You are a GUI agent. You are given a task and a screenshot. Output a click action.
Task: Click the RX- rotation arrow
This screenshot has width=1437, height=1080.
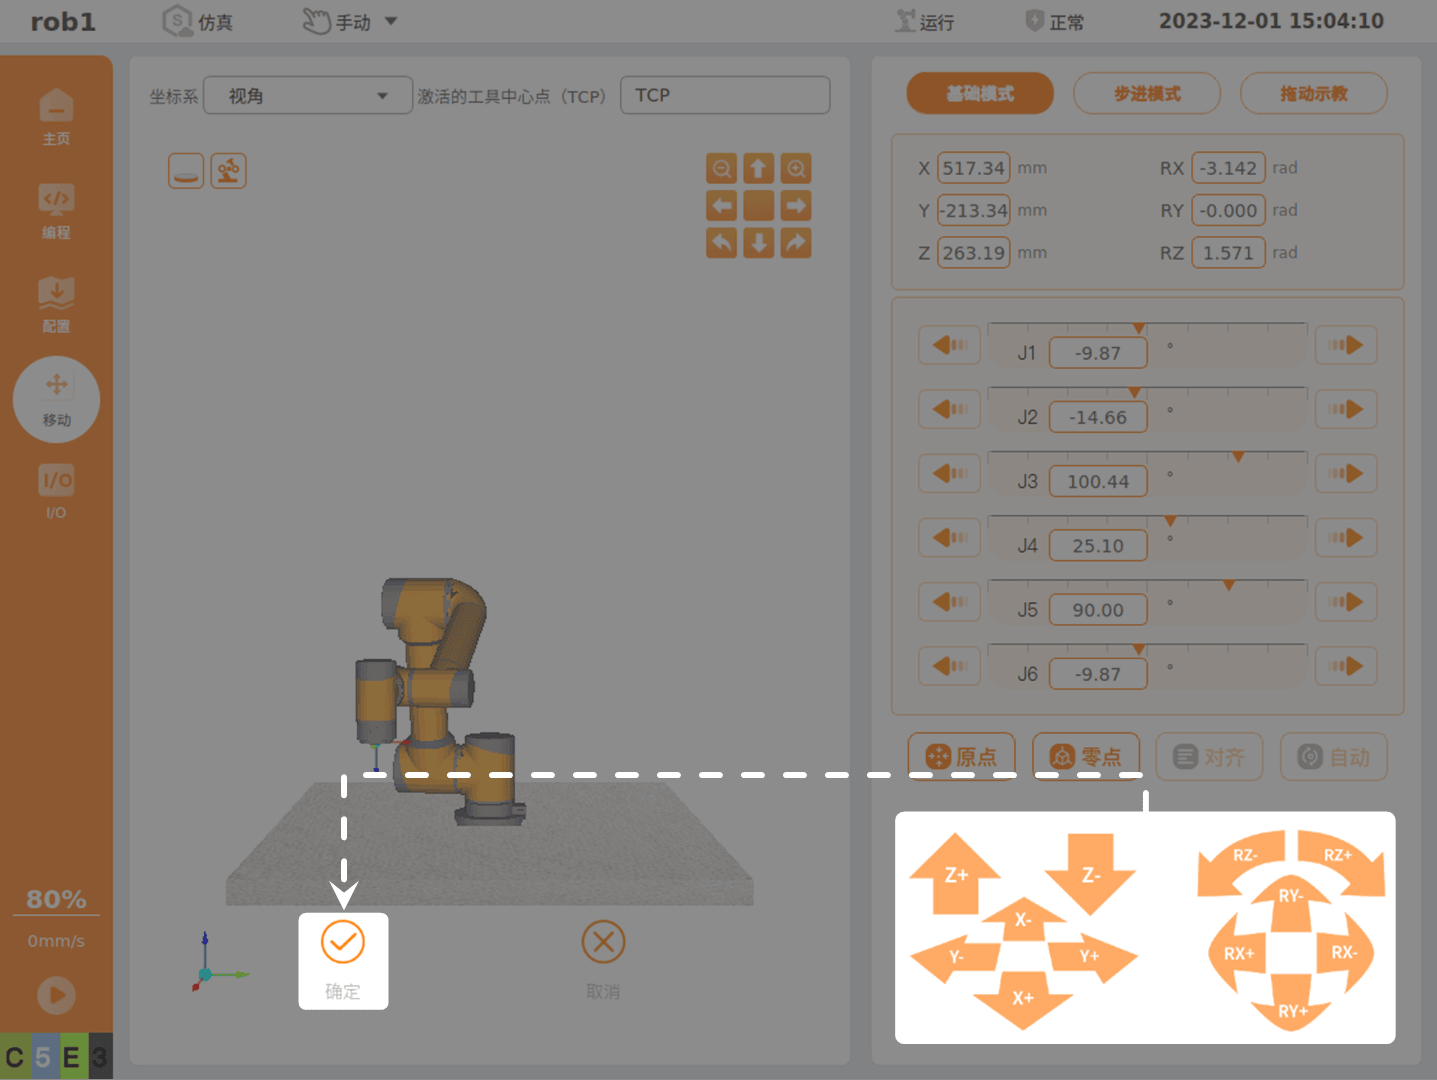click(1345, 952)
